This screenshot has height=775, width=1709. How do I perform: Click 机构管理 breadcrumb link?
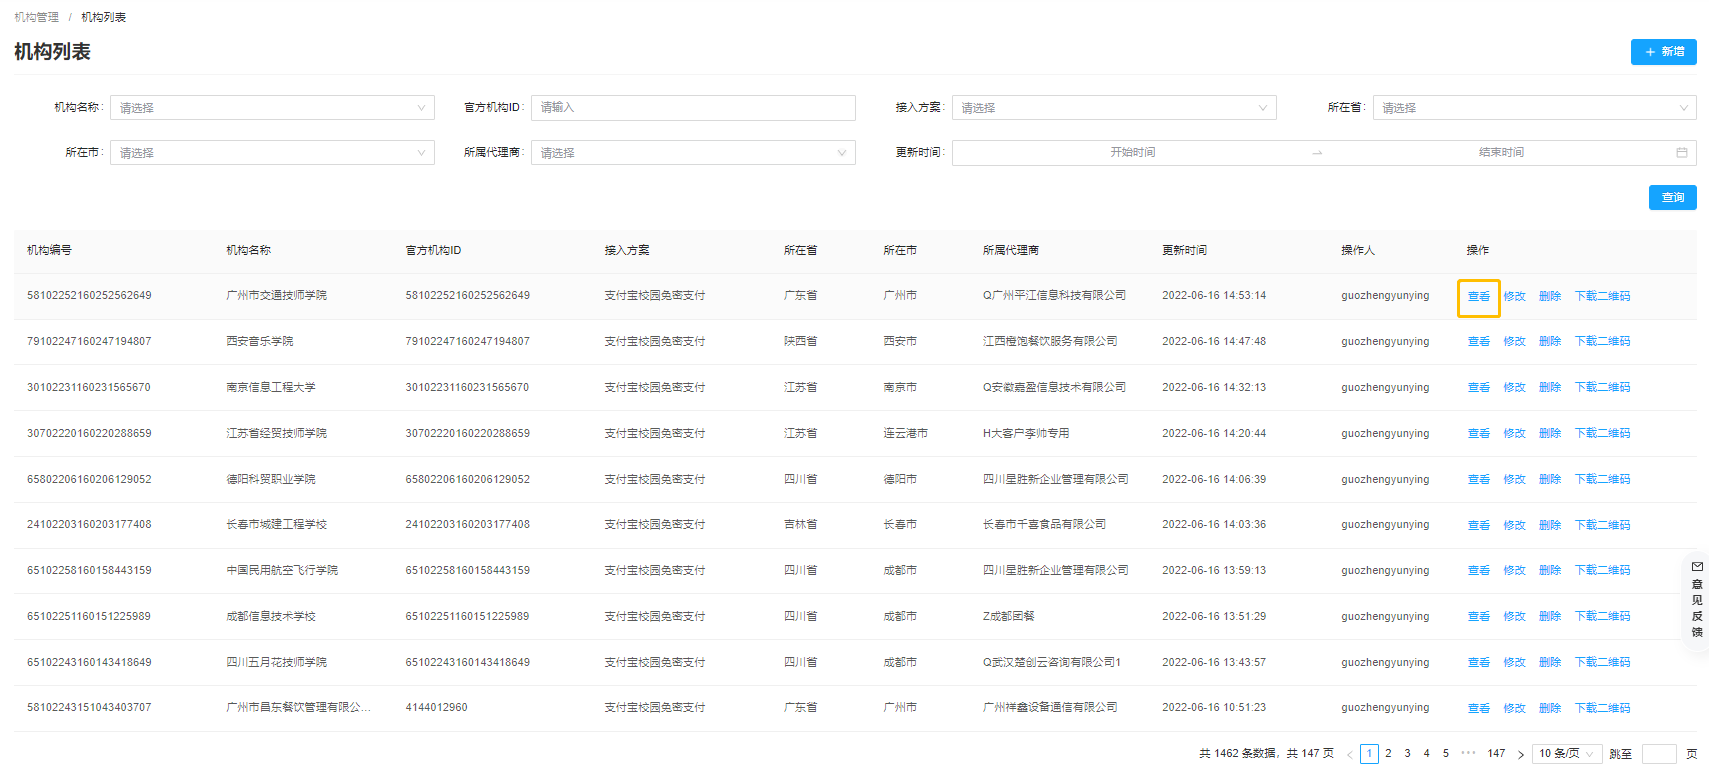36,17
